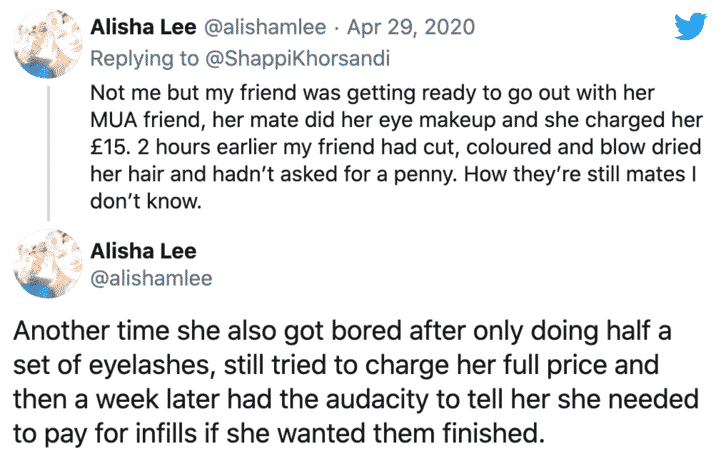Click @alishamlee handle beside the date
Image resolution: width=721 pixels, height=454 pixels.
pos(265,27)
